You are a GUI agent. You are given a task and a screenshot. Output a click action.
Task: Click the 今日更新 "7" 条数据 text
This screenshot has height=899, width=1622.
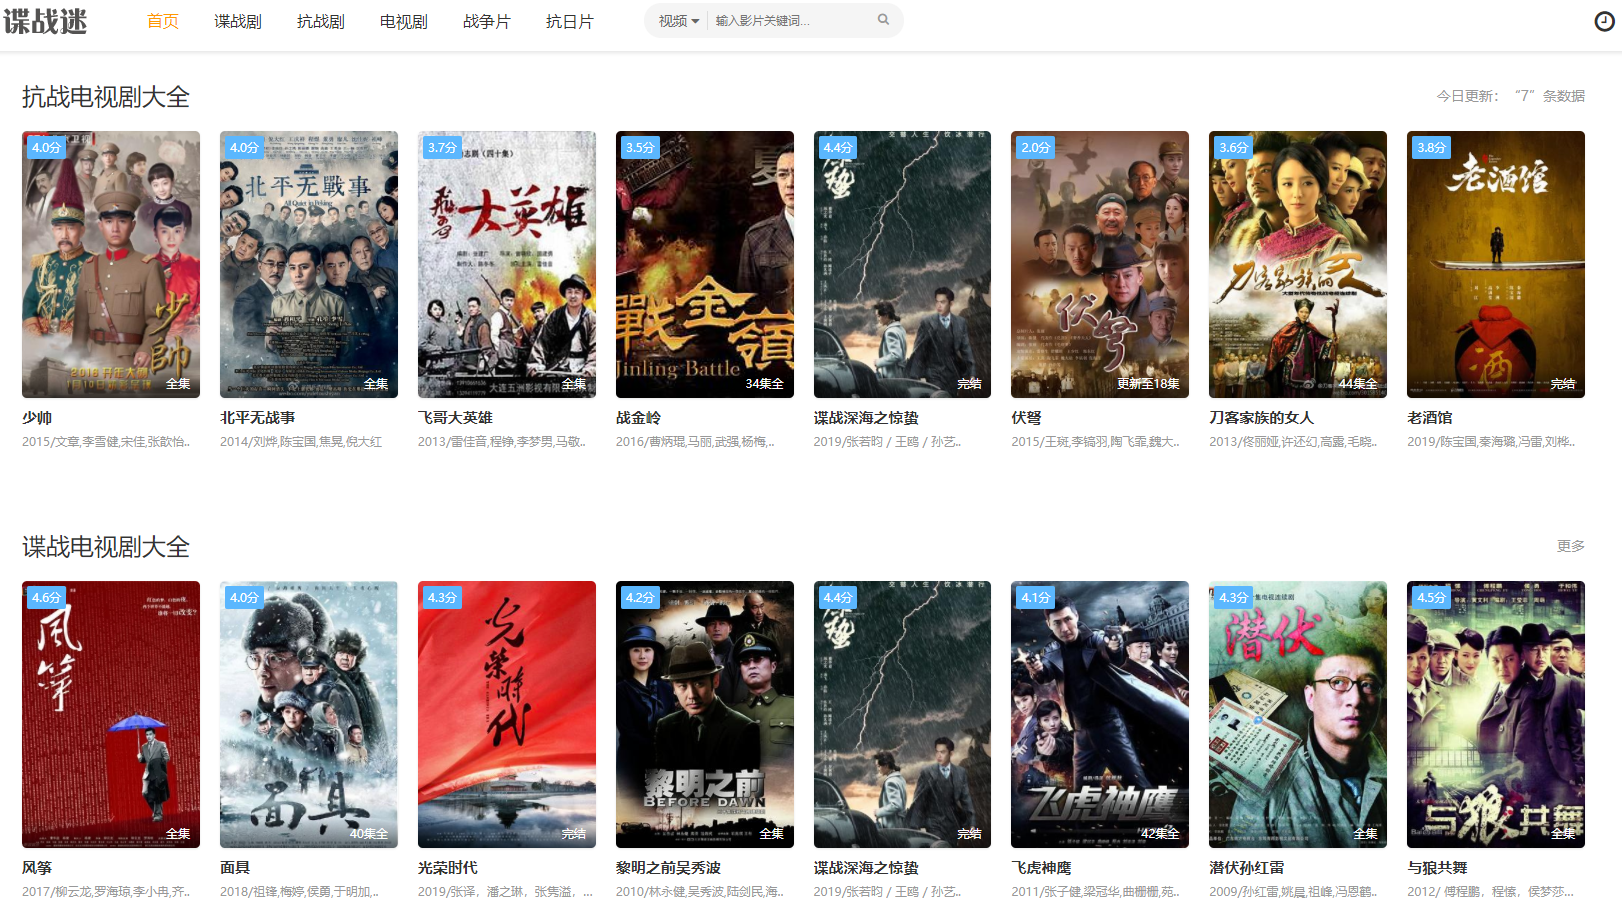pyautogui.click(x=1510, y=96)
